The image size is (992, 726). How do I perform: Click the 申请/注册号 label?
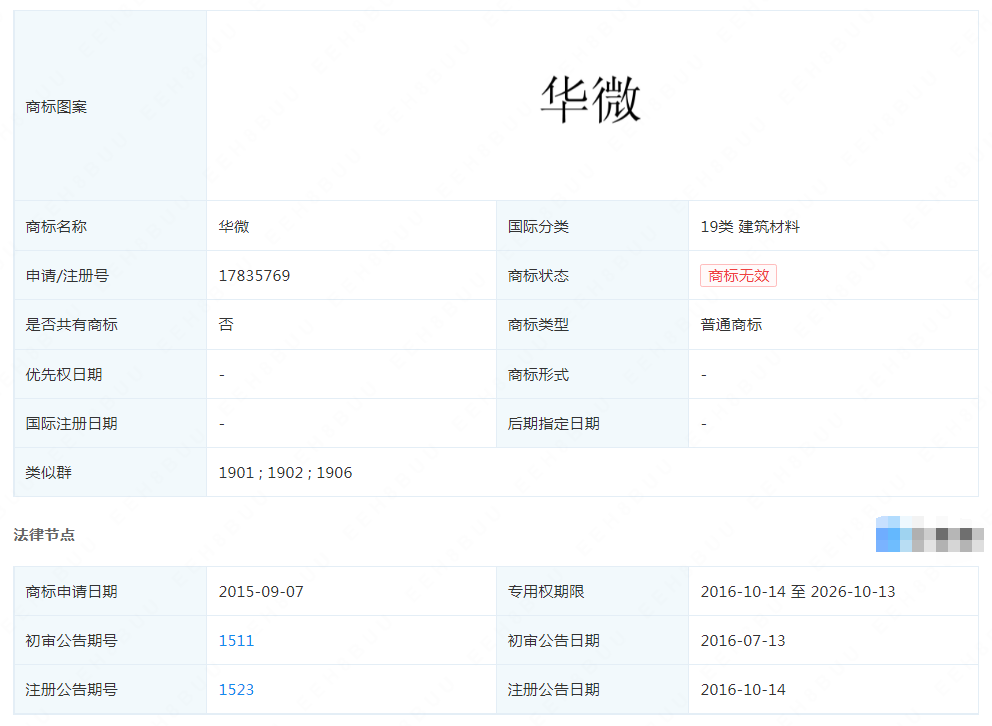click(67, 276)
